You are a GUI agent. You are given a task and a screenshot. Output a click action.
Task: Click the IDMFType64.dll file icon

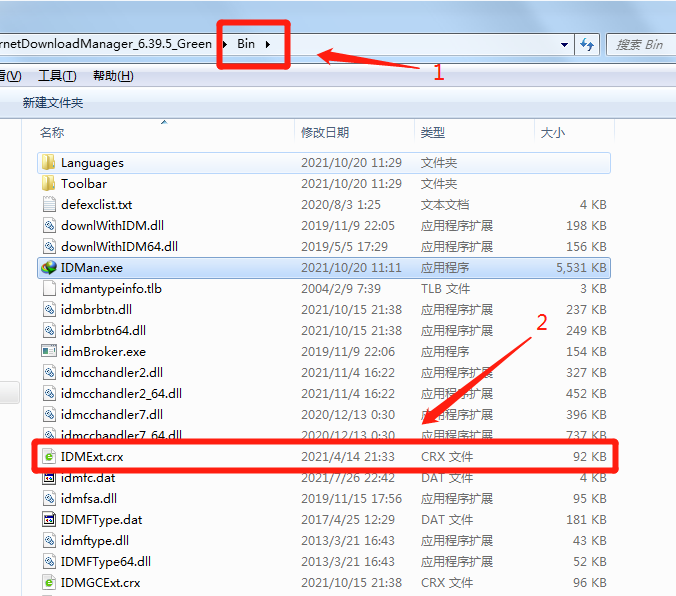tap(49, 561)
